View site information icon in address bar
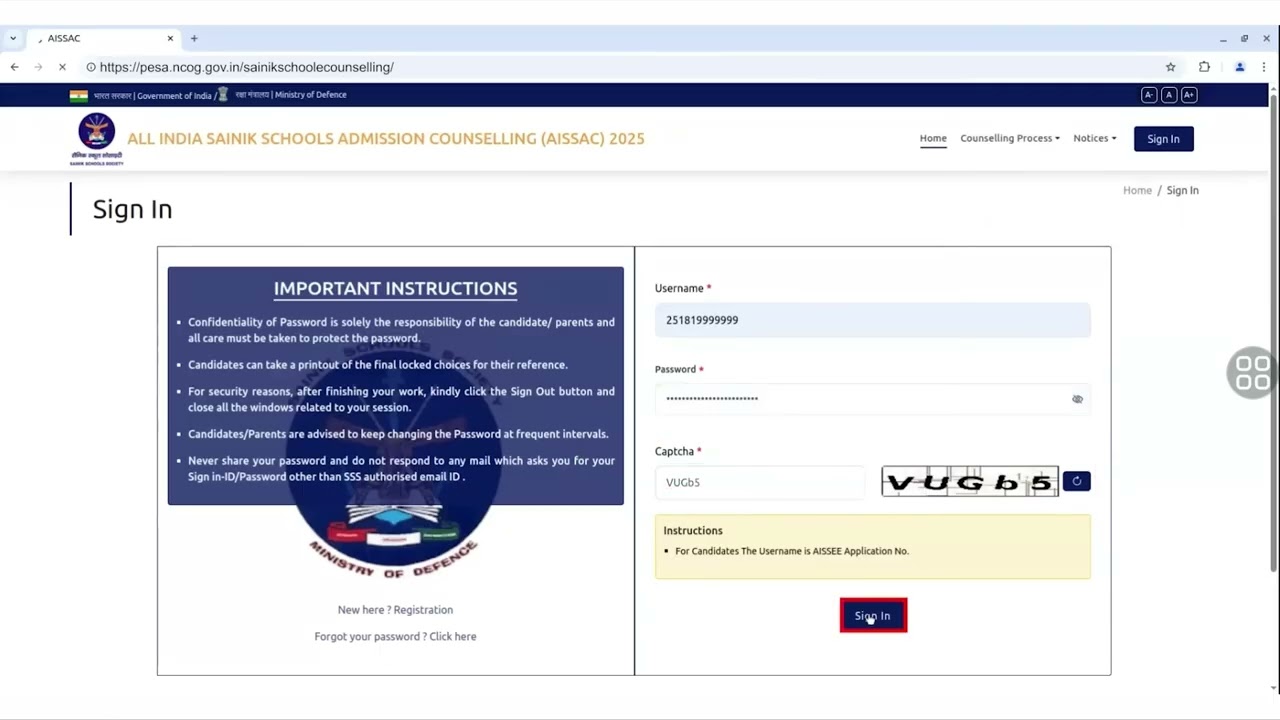The image size is (1280, 720). [91, 67]
